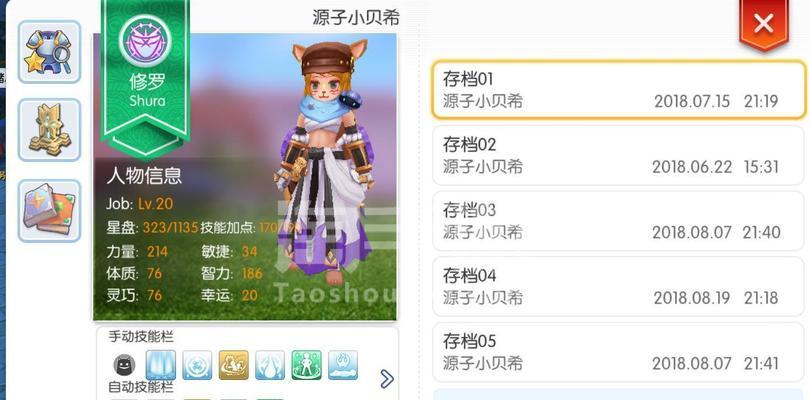Choose save 存档04 dated 2018.08.19

click(x=619, y=286)
